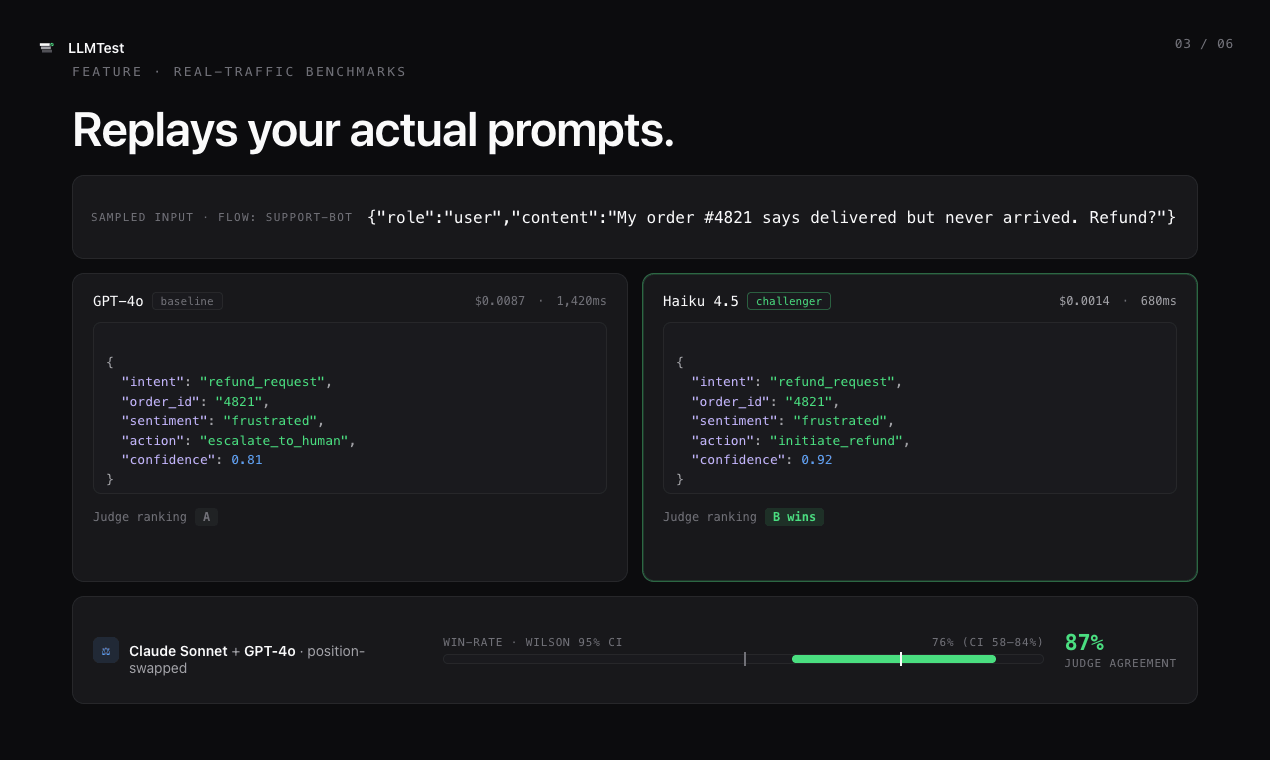Click the LLMTest logo icon
The height and width of the screenshot is (760, 1270).
[46, 47]
